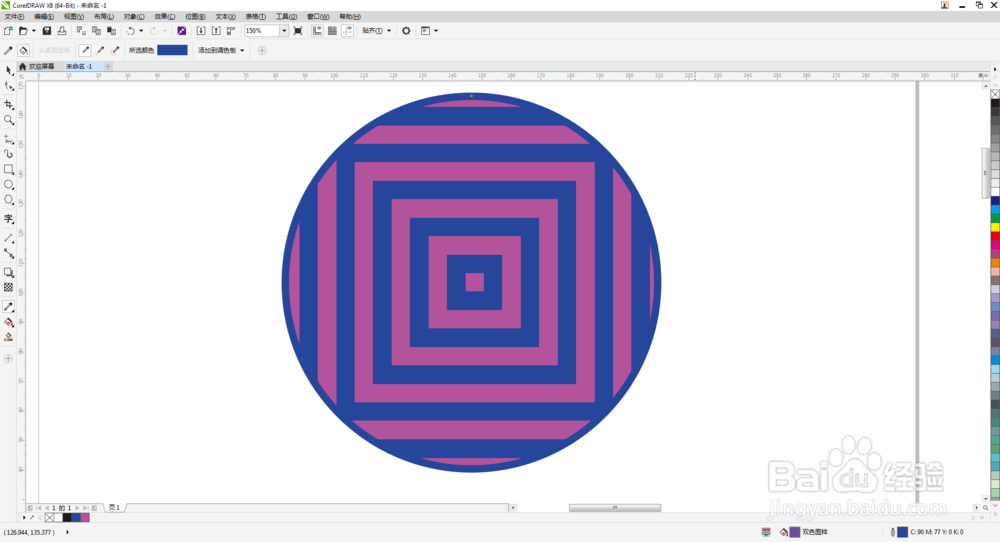This screenshot has width=1000, height=542.
Task: Select the Interactive Fill tool
Action: (x=8, y=322)
